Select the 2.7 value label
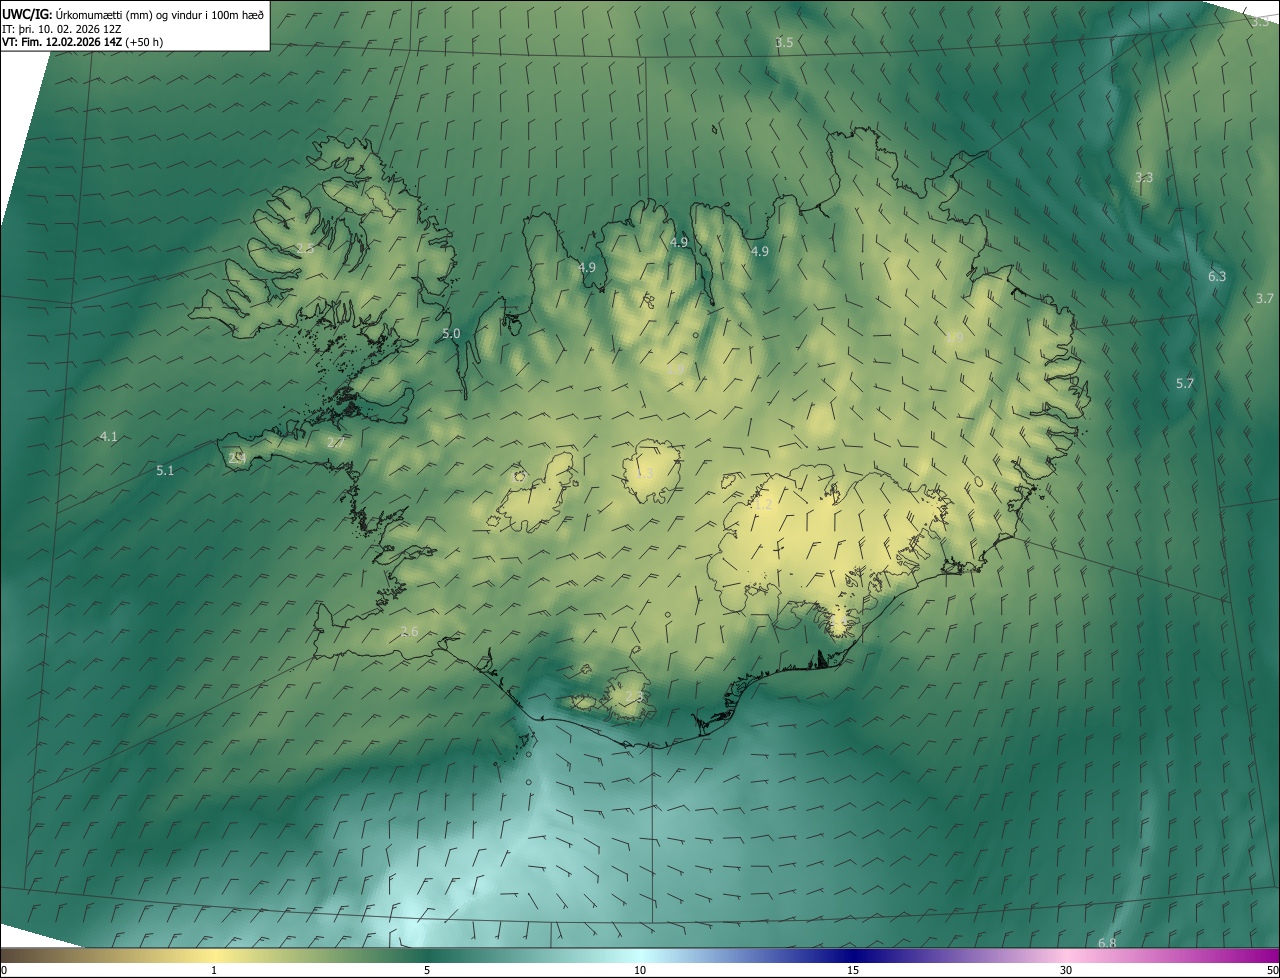 point(335,442)
